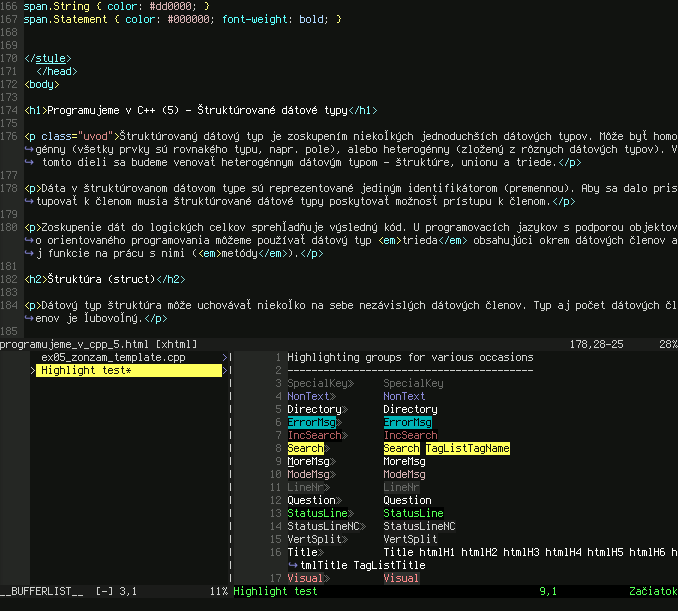Screen dimensions: 678x611
Task: Click the right-column 'LineNr' sample
Action: tap(401, 487)
